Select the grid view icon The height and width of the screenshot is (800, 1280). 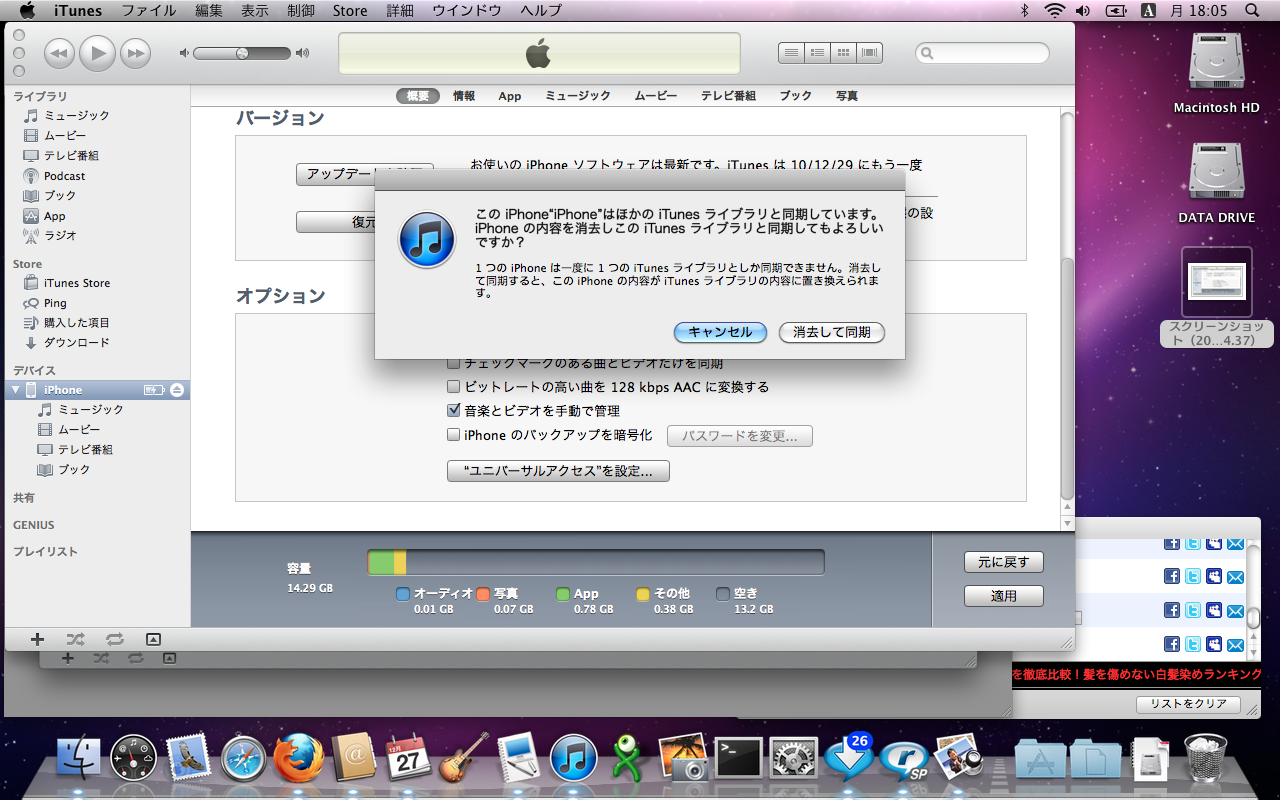click(x=844, y=53)
